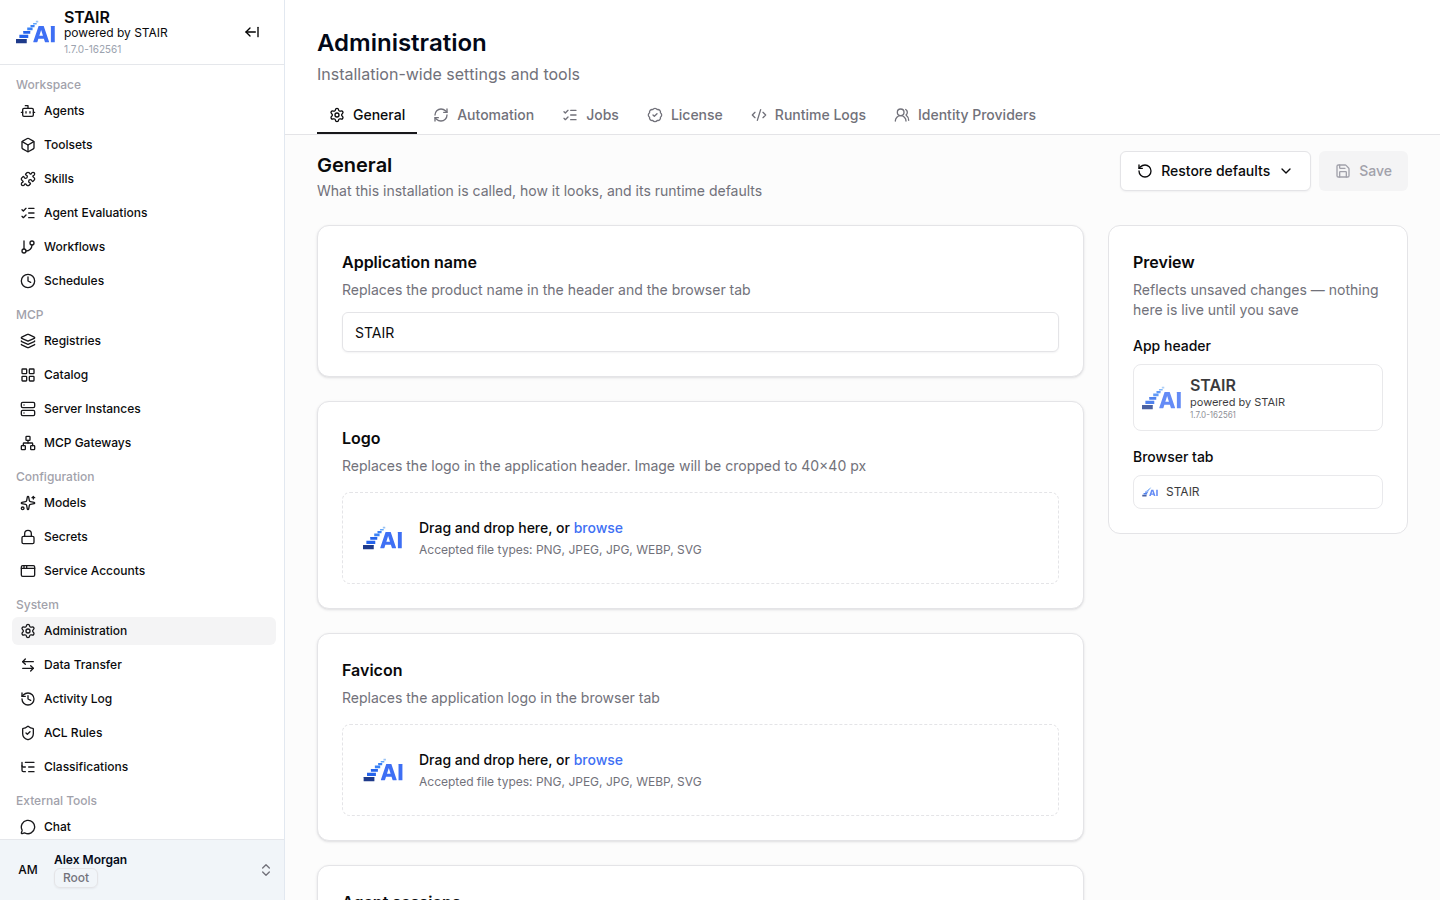Switch to the Jobs tab

(590, 115)
